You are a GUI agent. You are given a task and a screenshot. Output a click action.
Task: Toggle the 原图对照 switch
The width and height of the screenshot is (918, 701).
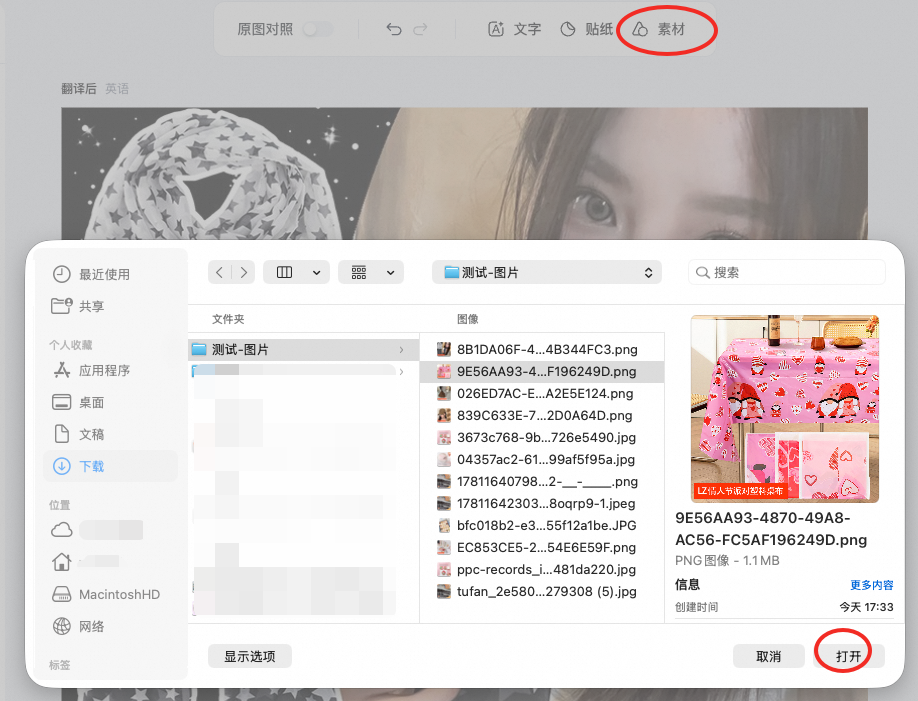318,29
